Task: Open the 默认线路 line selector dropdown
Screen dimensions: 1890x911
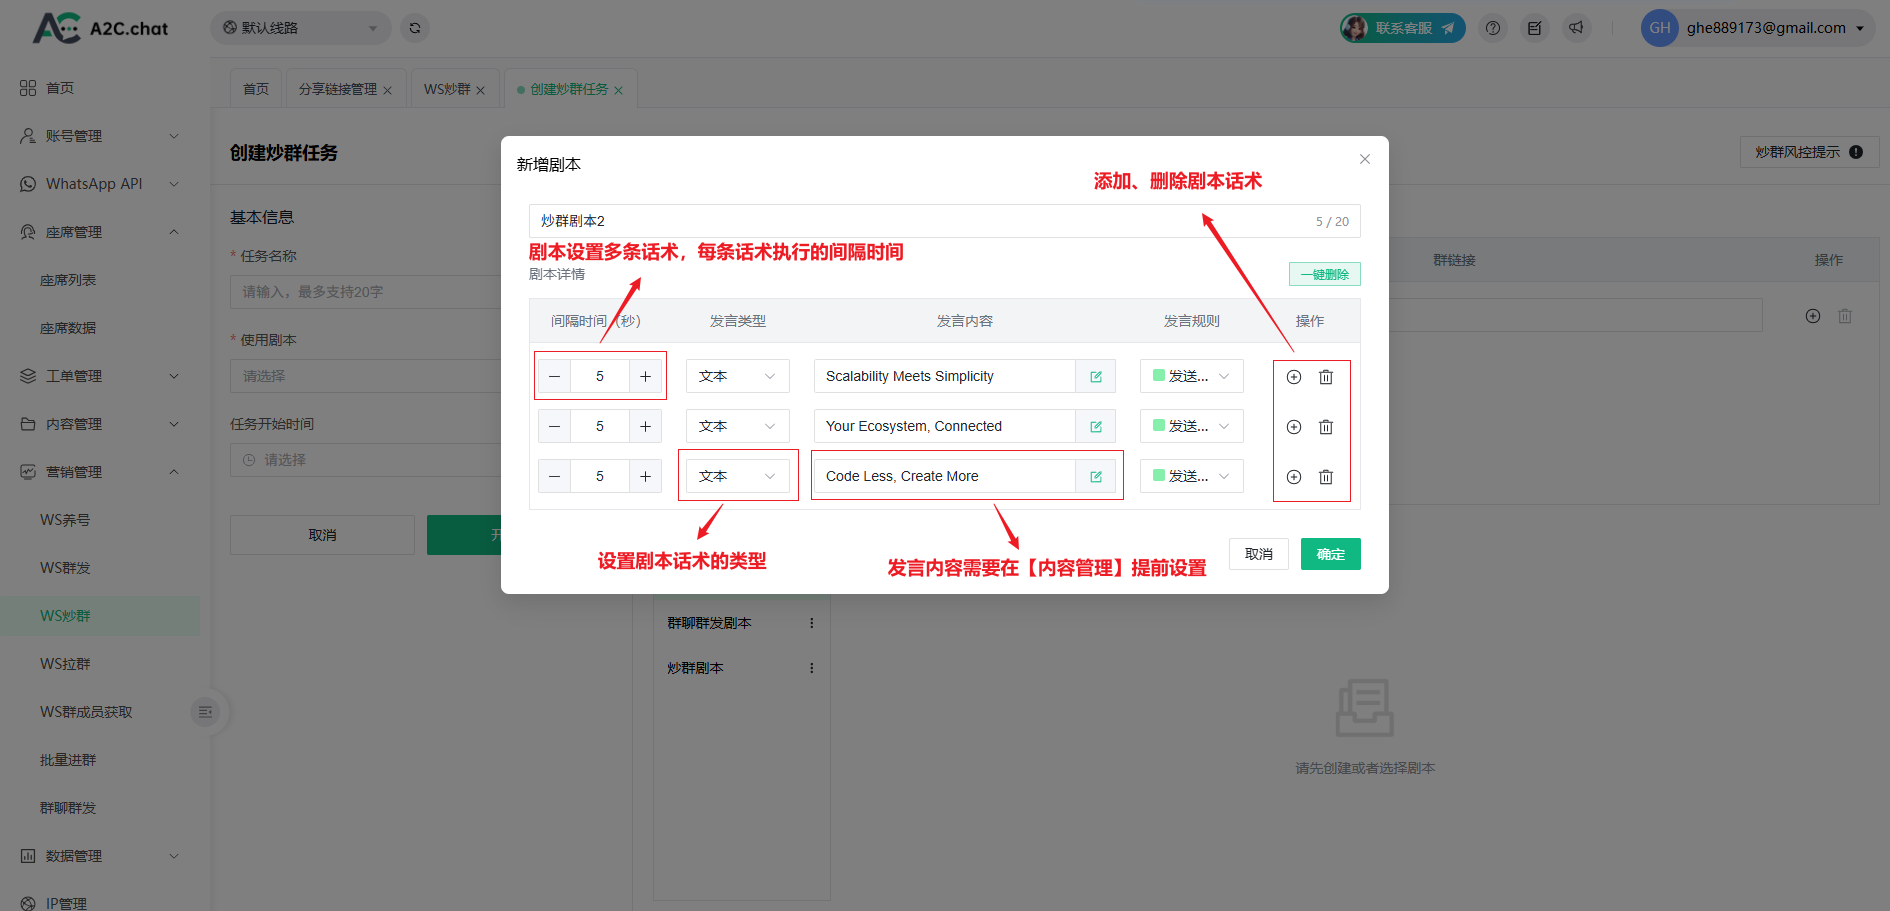Action: pos(300,28)
